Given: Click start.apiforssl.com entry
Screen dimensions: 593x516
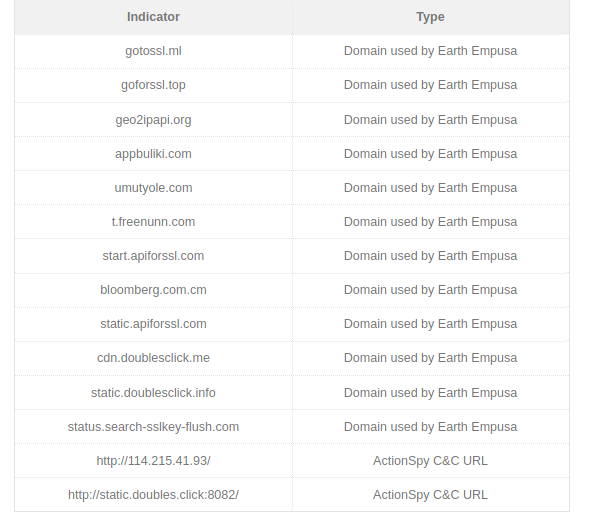Looking at the screenshot, I should click(153, 256).
